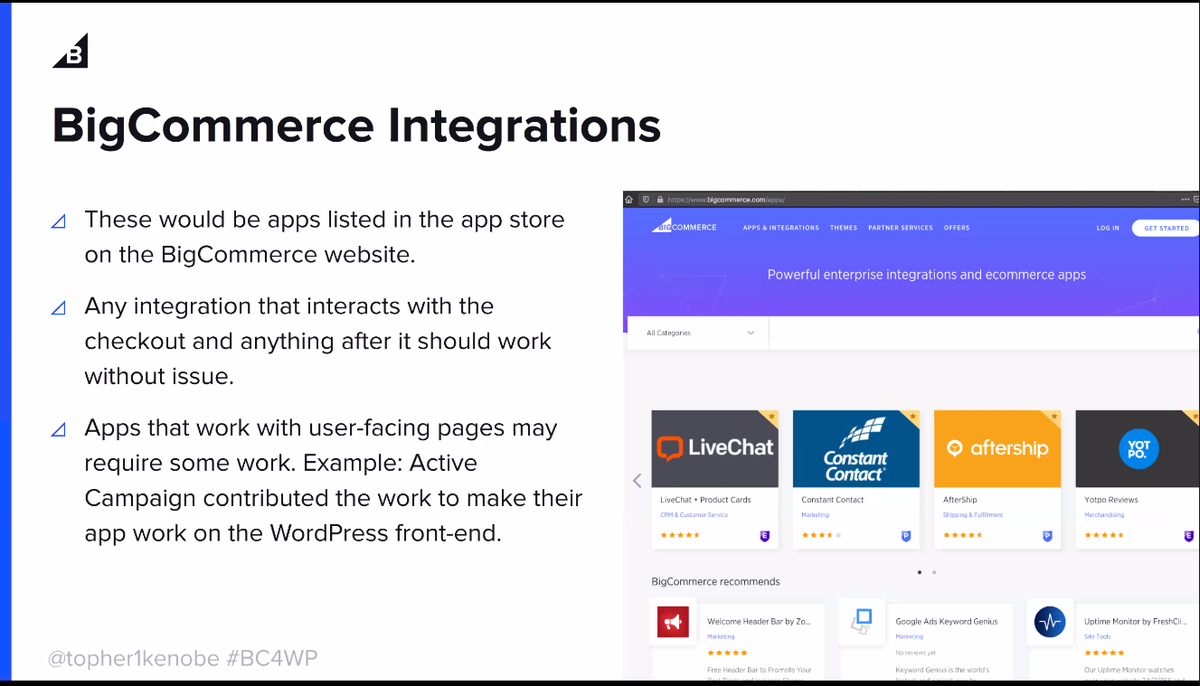The image size is (1200, 686).
Task: Click the featured star on aftership tile
Action: [x=1054, y=416]
